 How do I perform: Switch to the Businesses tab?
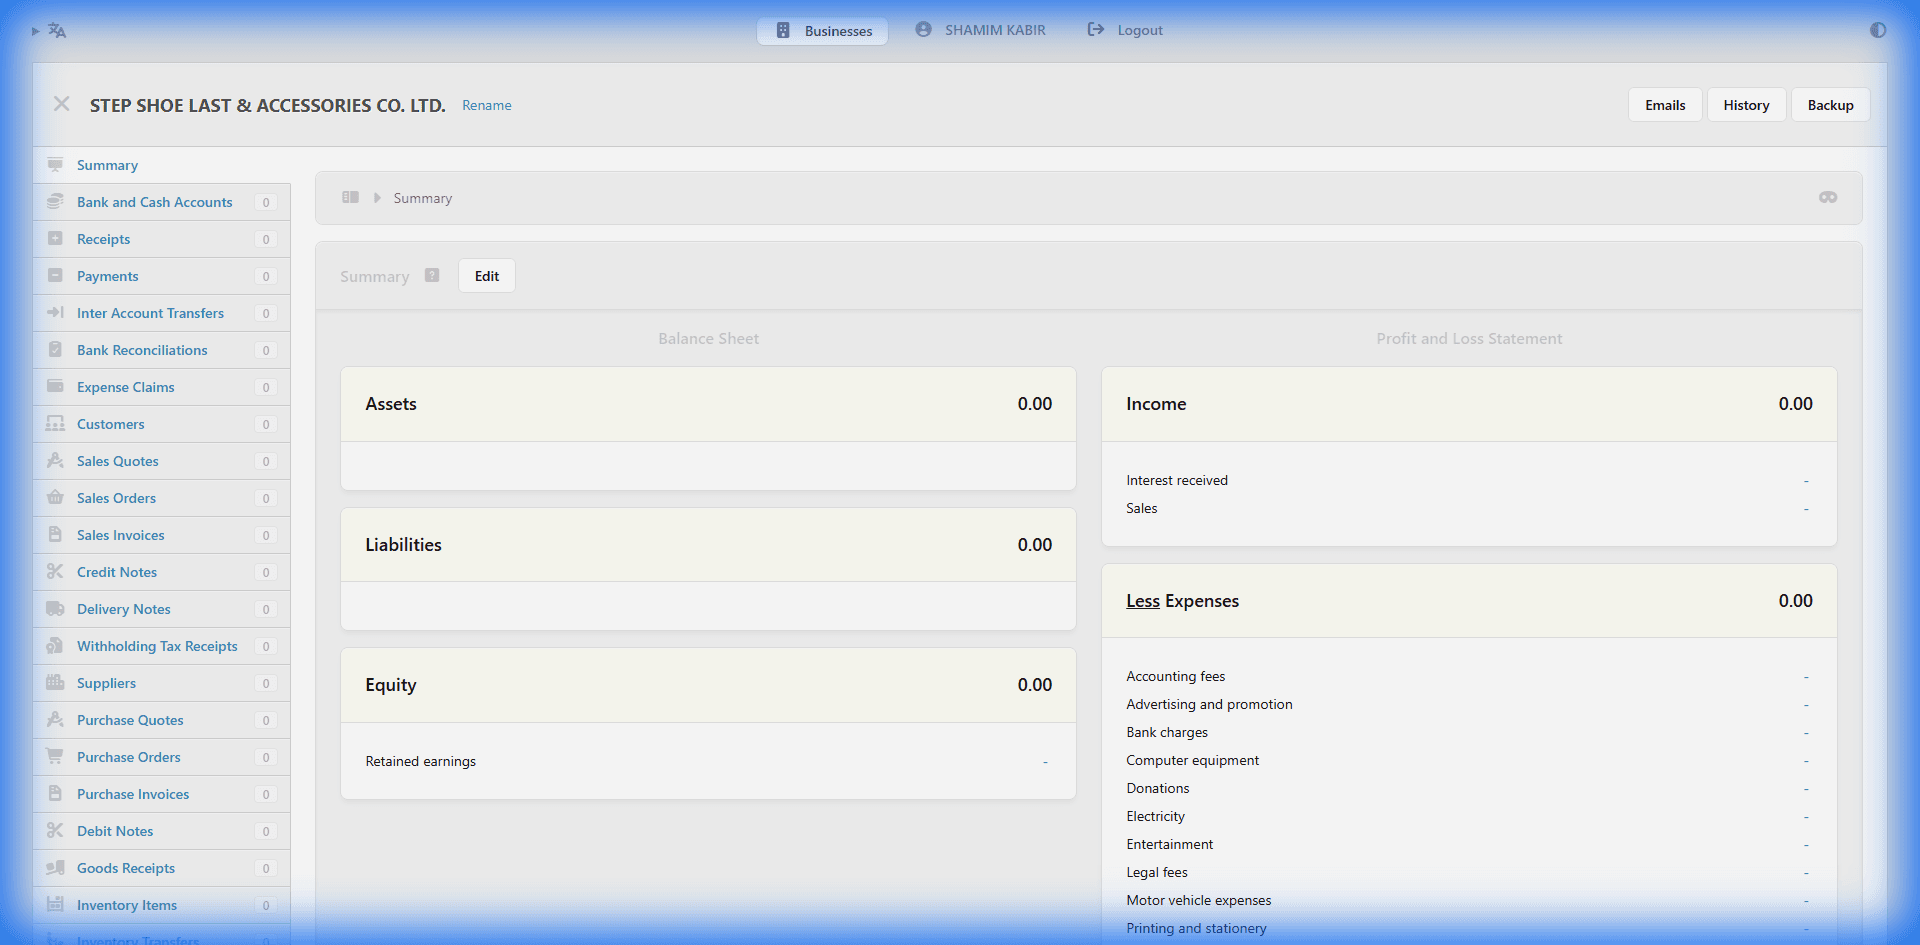(822, 31)
